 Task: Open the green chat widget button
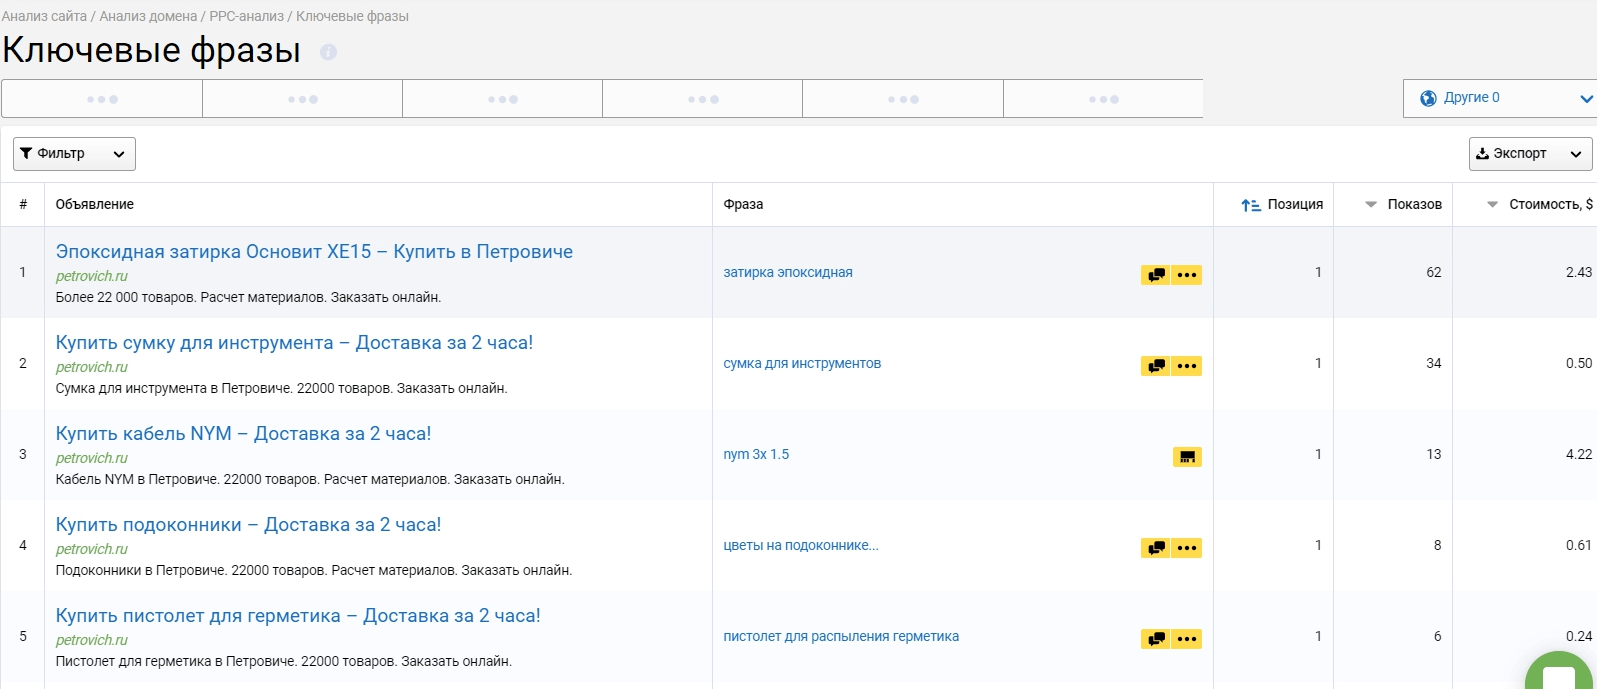[1558, 672]
